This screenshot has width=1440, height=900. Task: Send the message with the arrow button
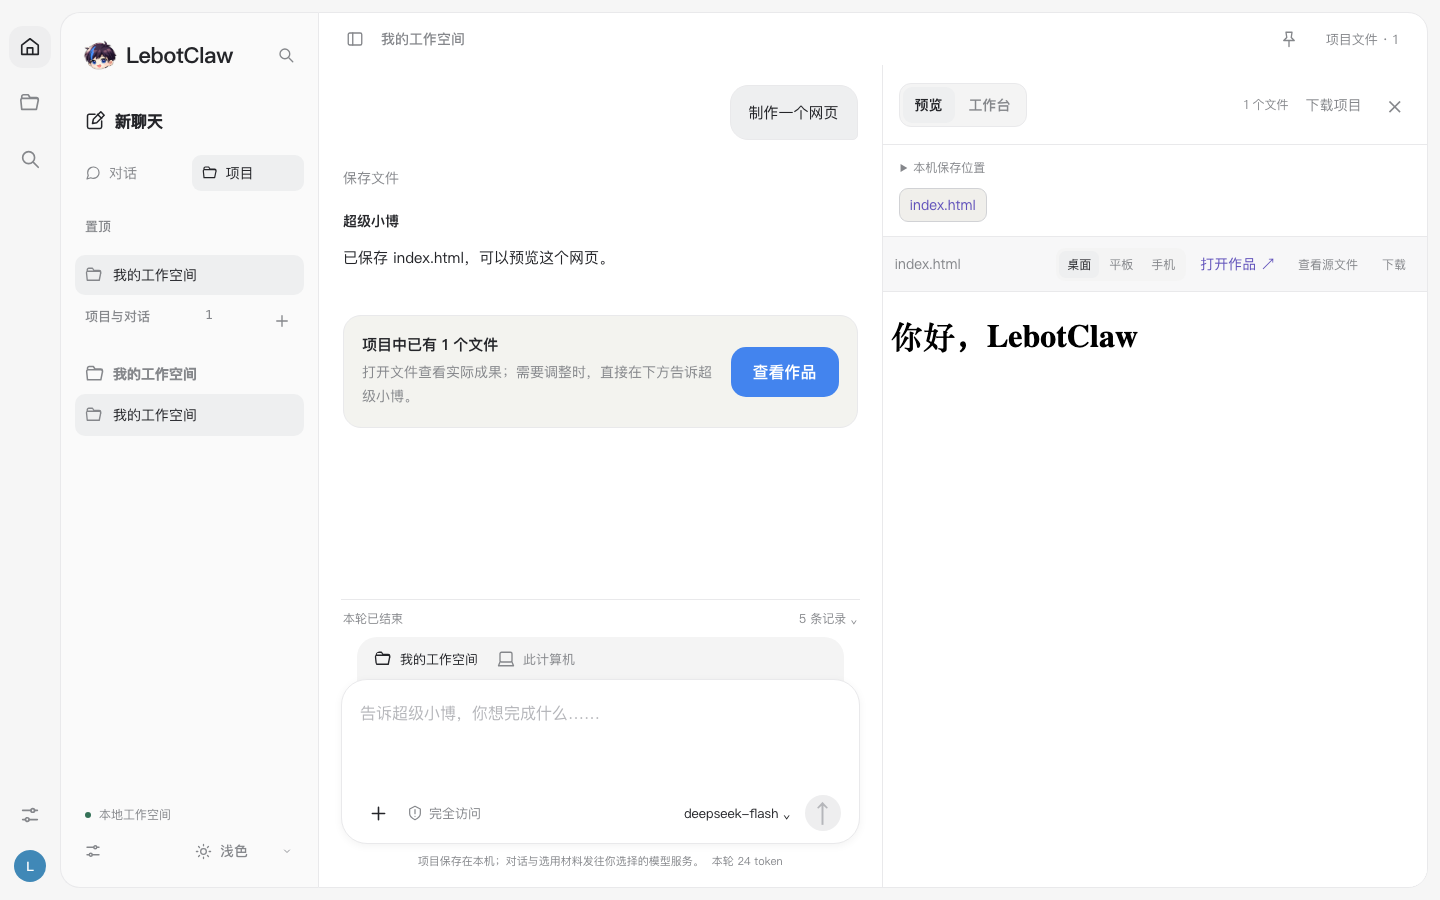click(823, 813)
